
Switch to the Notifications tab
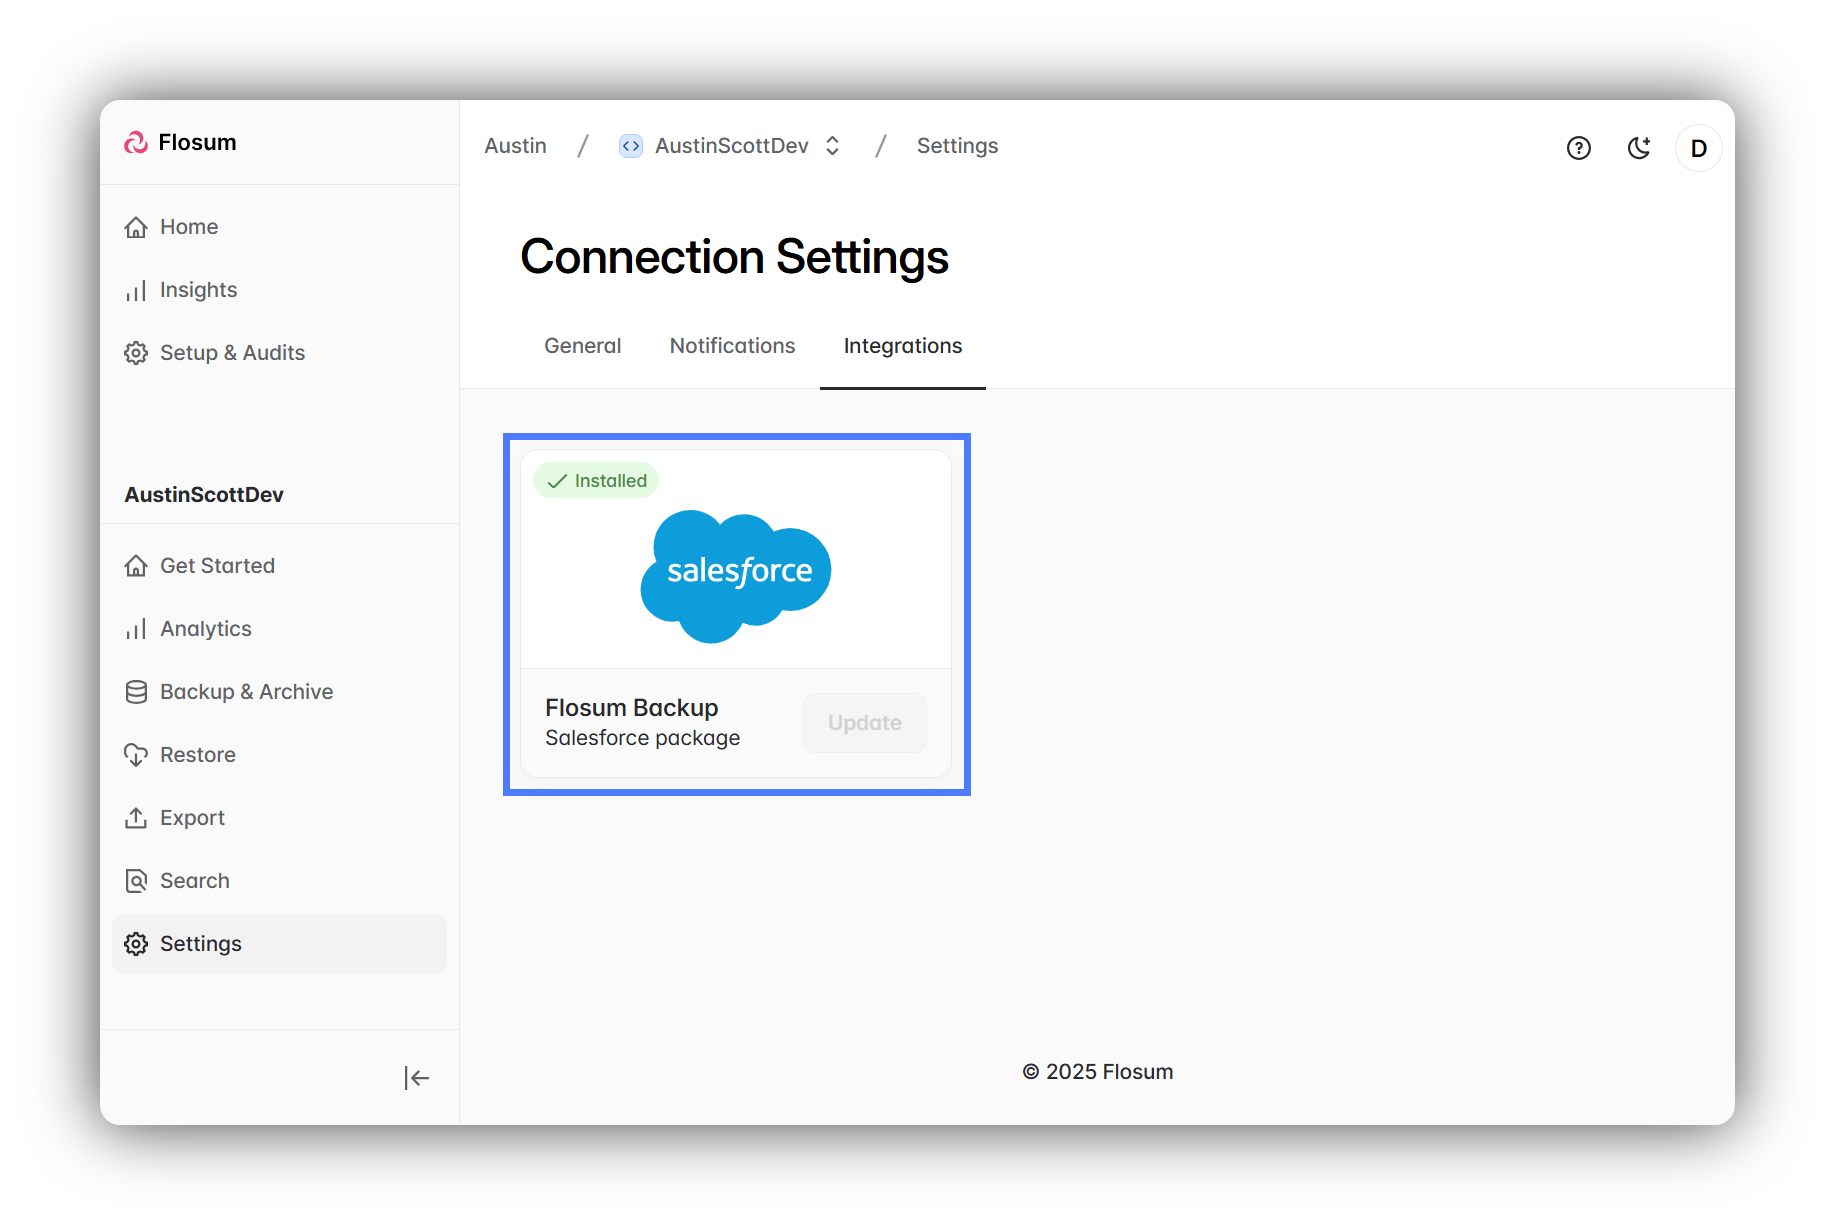tap(732, 346)
